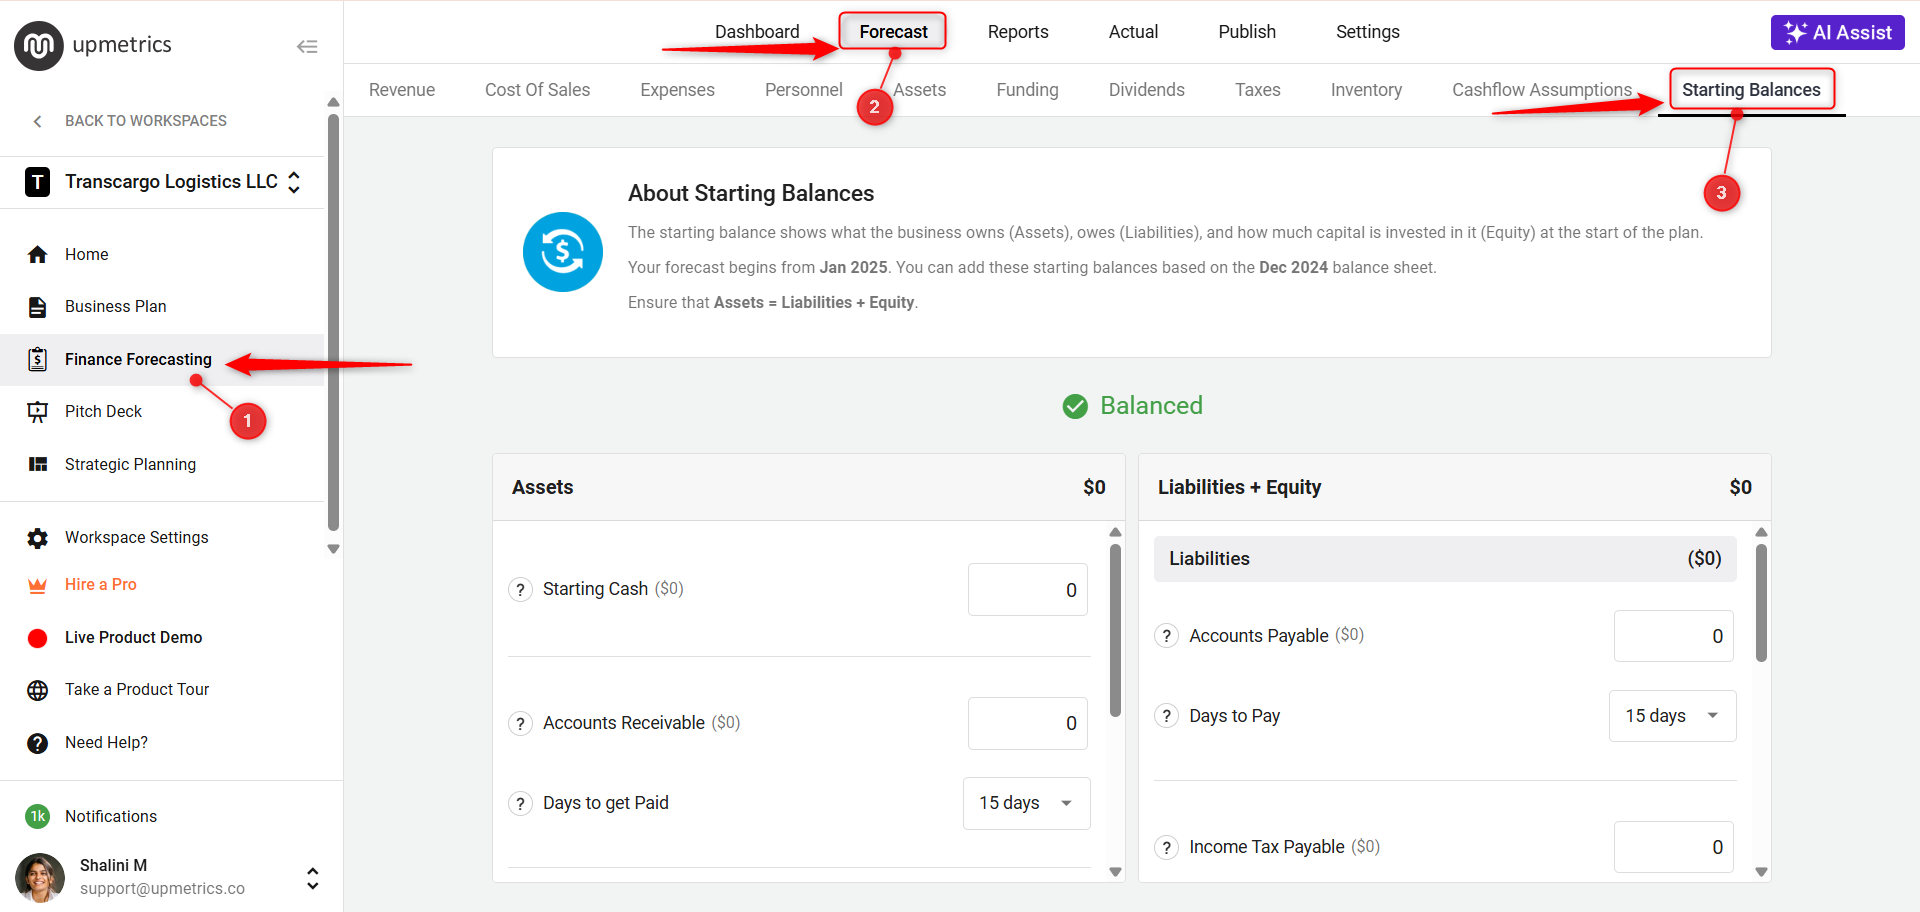Click the AI Assist button
Viewport: 1920px width, 912px height.
tap(1838, 32)
